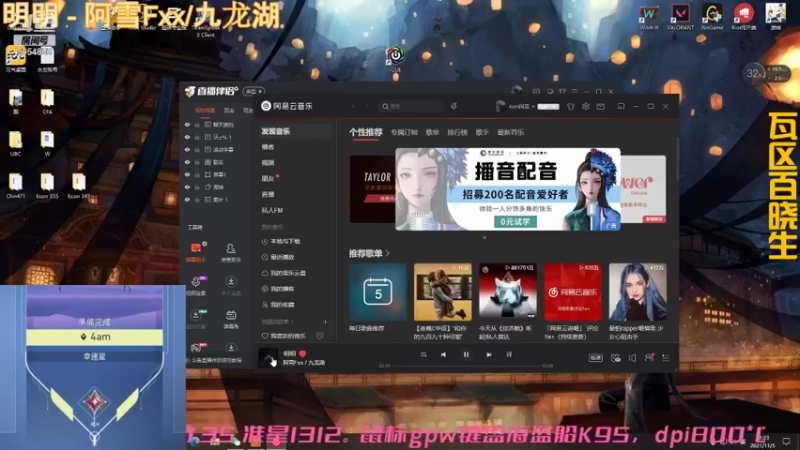Select the 专属定制 tab

(x=404, y=132)
